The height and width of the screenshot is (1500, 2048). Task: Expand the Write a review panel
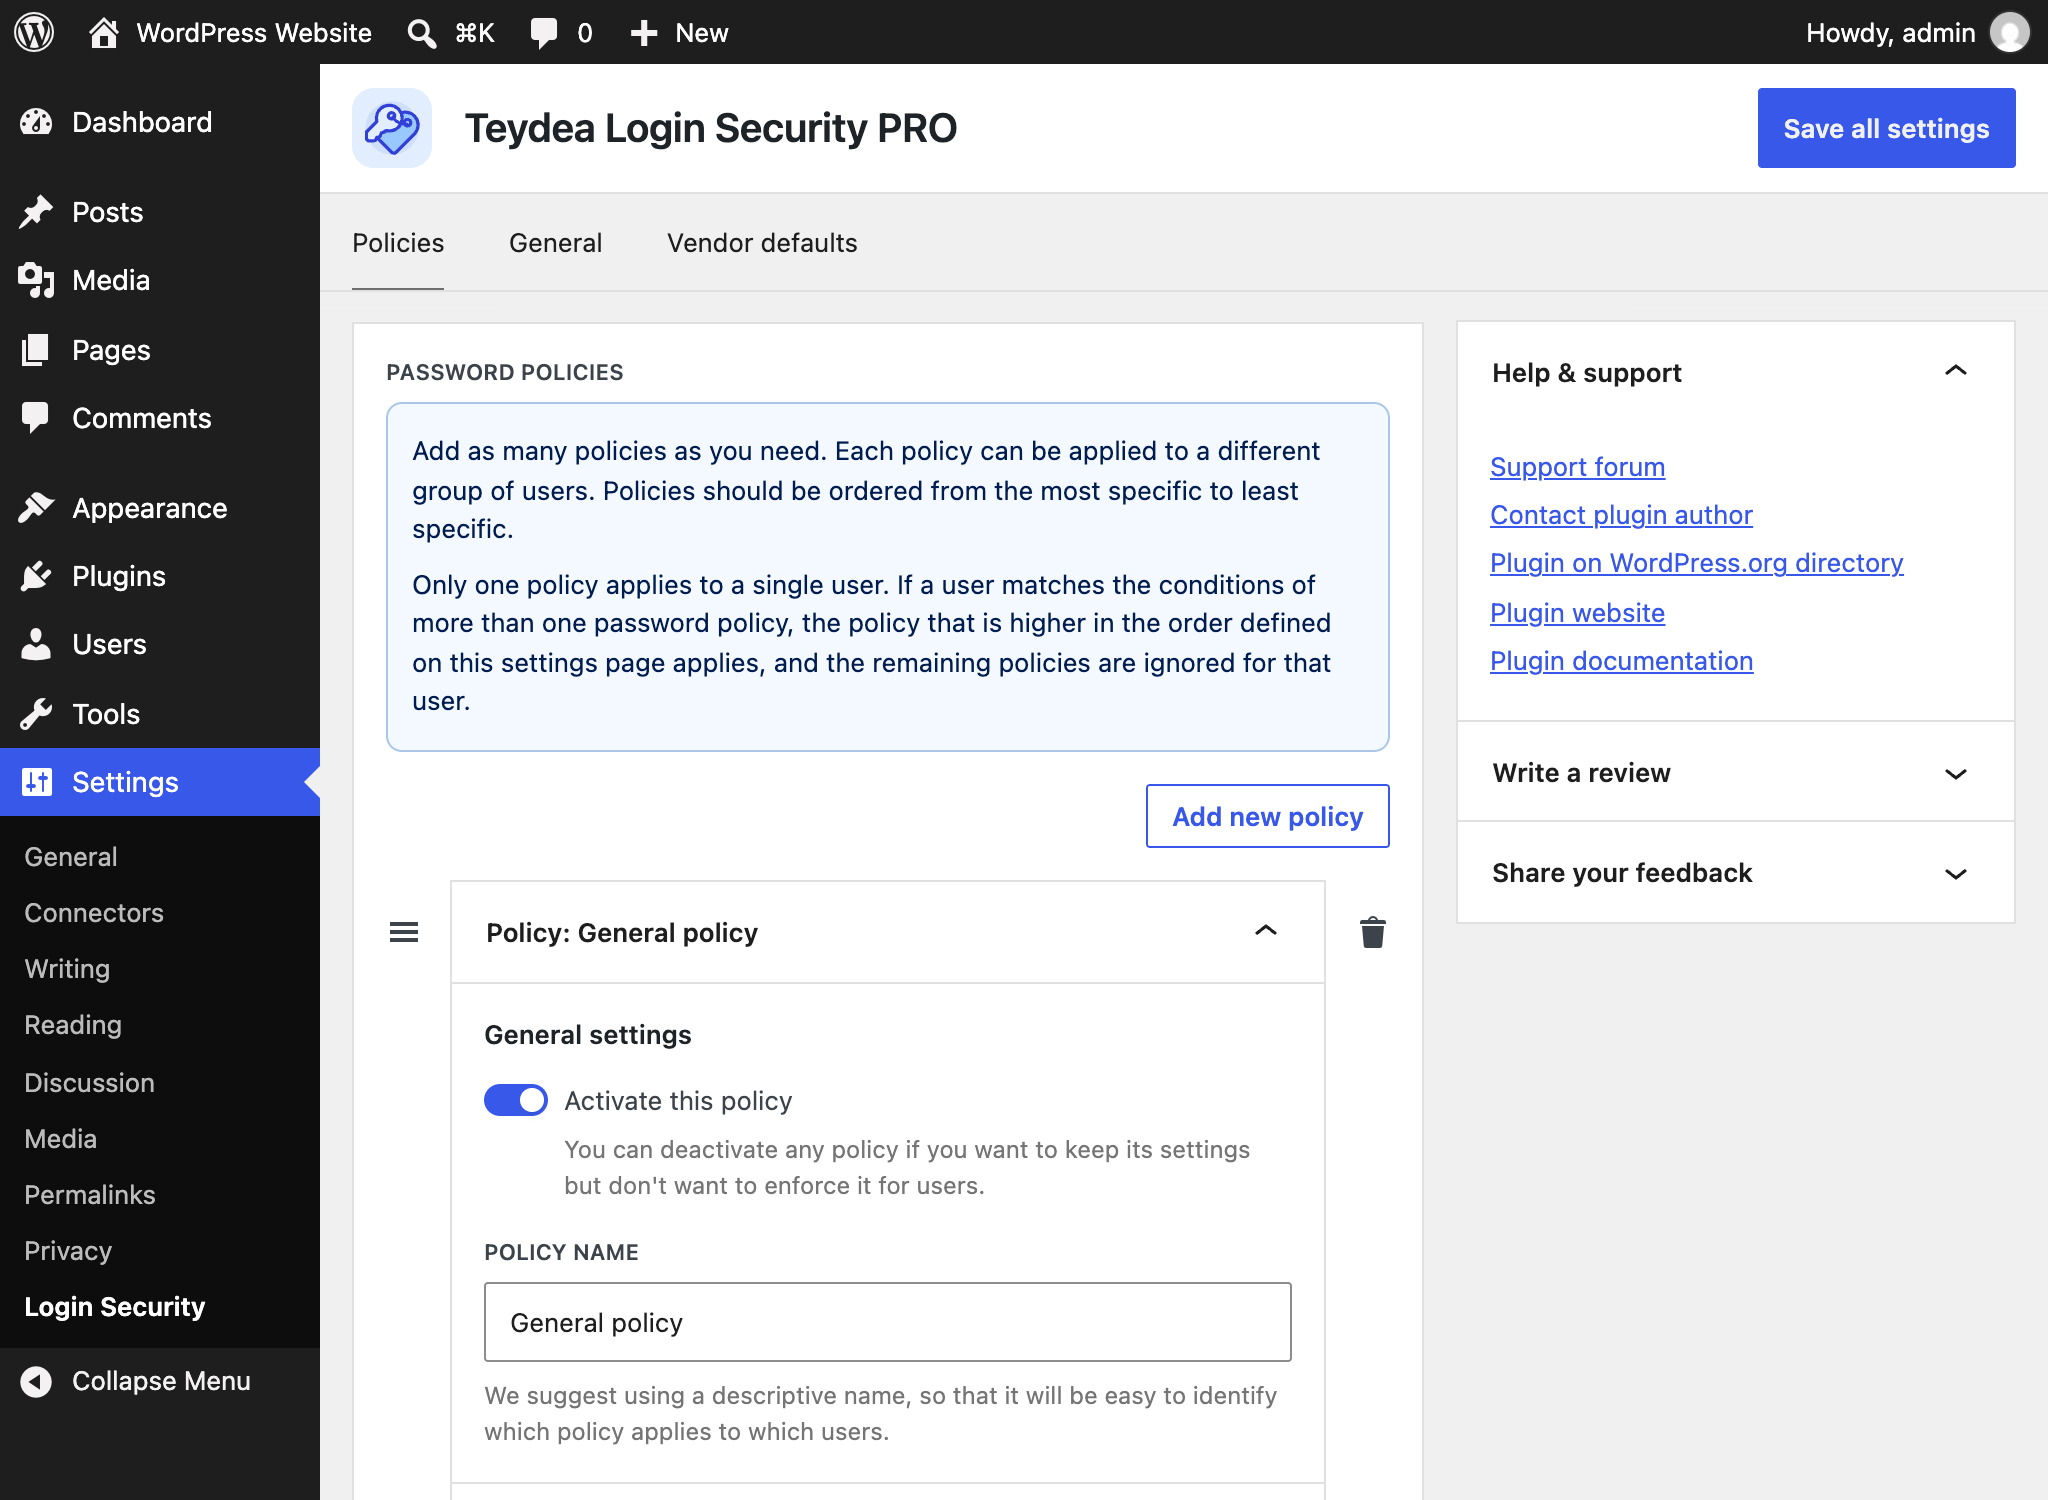[x=1956, y=774]
